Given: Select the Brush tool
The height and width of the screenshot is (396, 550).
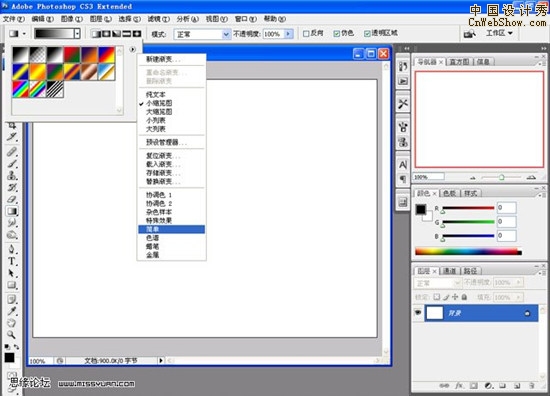Looking at the screenshot, I should 12,163.
